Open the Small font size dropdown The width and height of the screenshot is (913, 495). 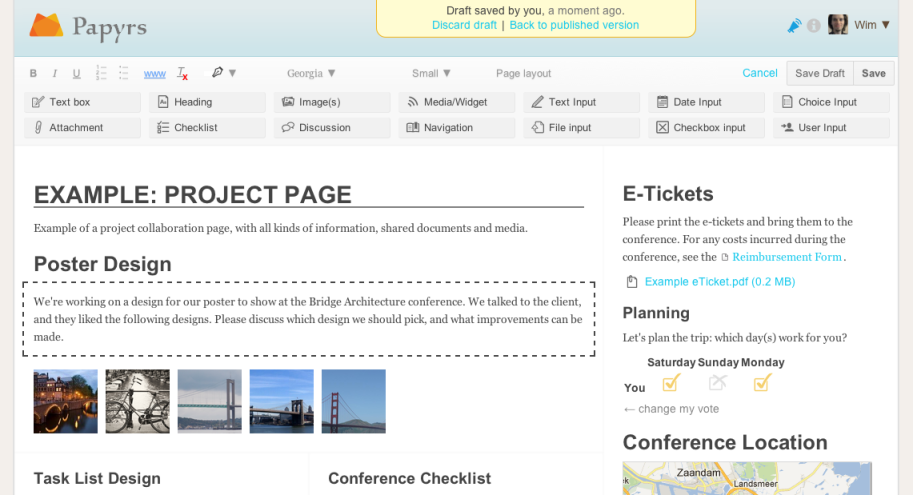tap(431, 73)
